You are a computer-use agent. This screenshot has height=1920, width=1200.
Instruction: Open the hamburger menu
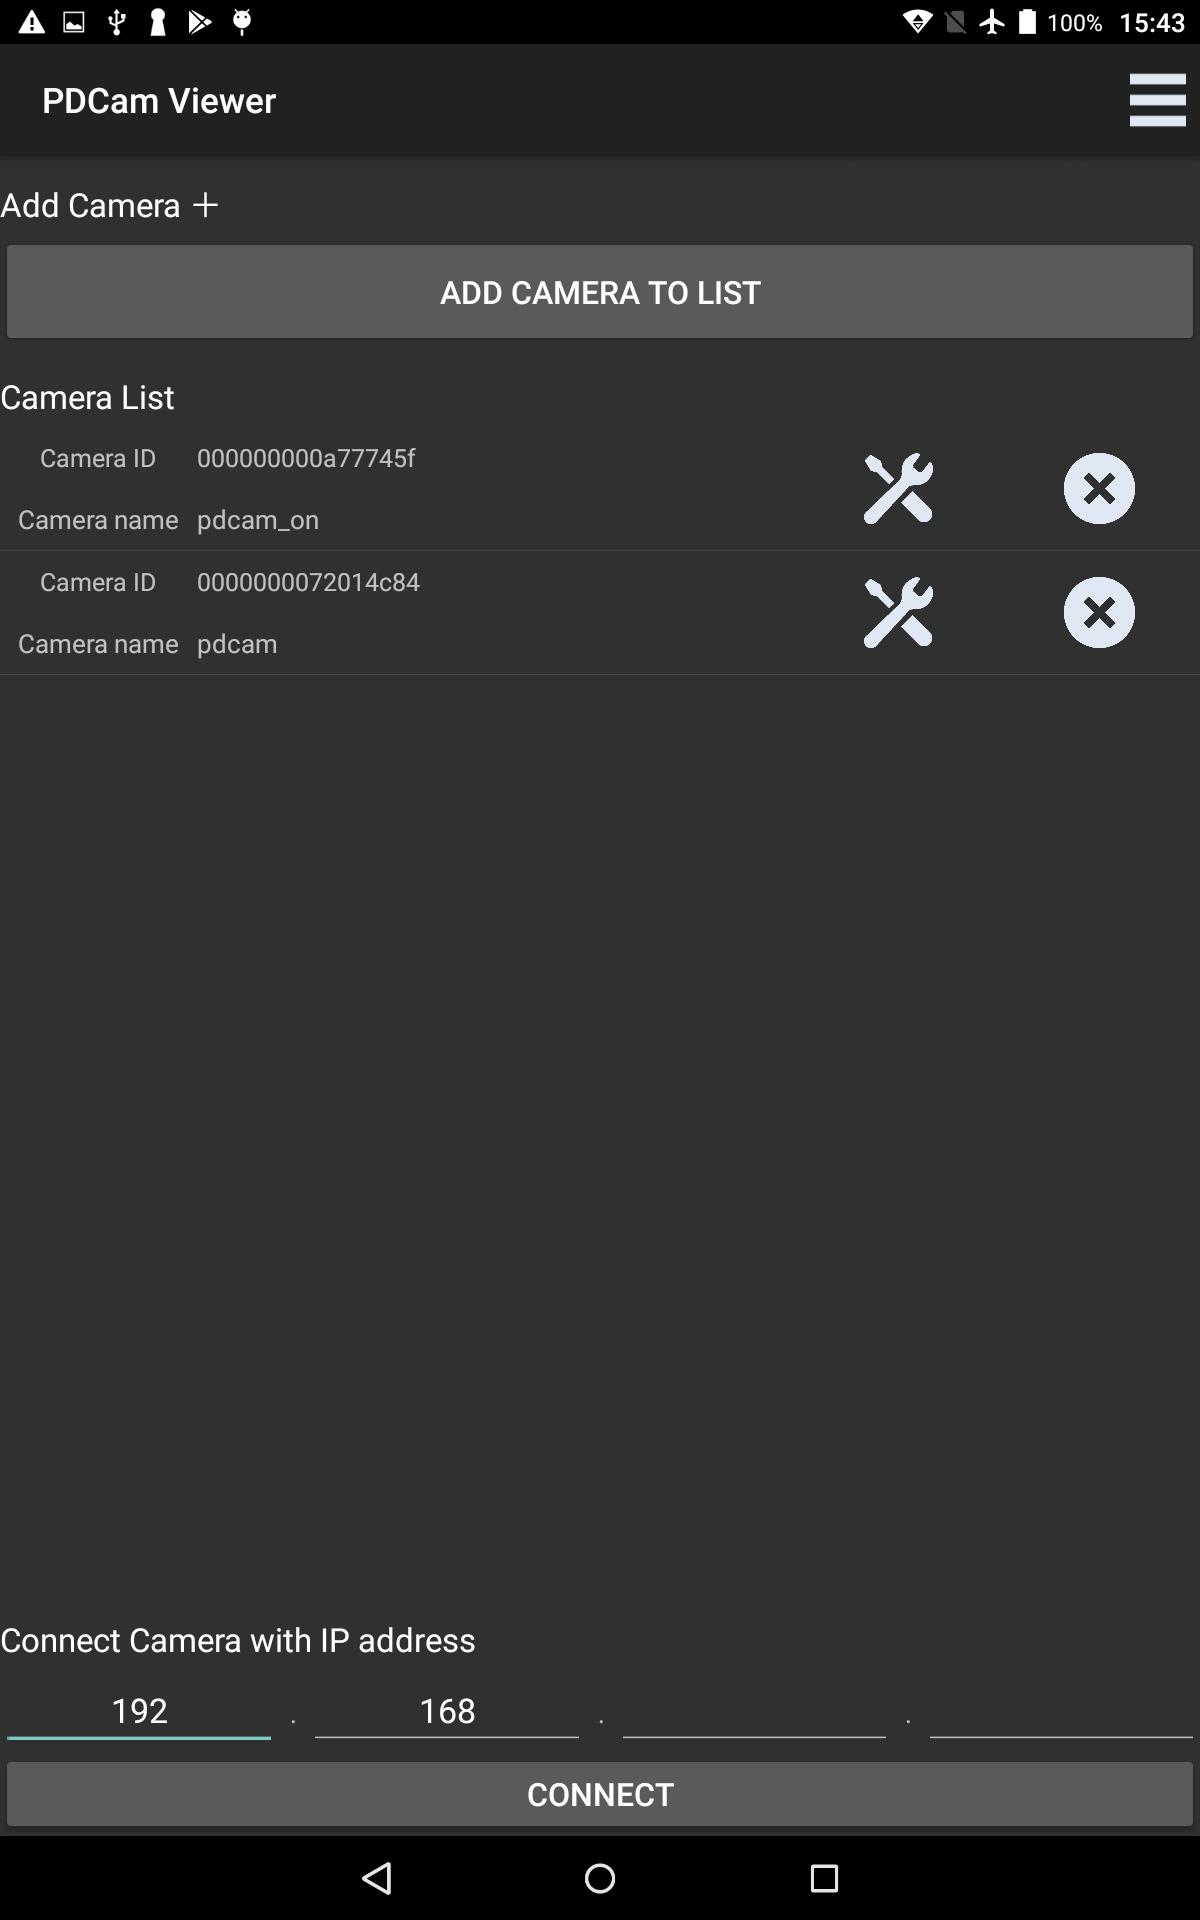(1157, 100)
